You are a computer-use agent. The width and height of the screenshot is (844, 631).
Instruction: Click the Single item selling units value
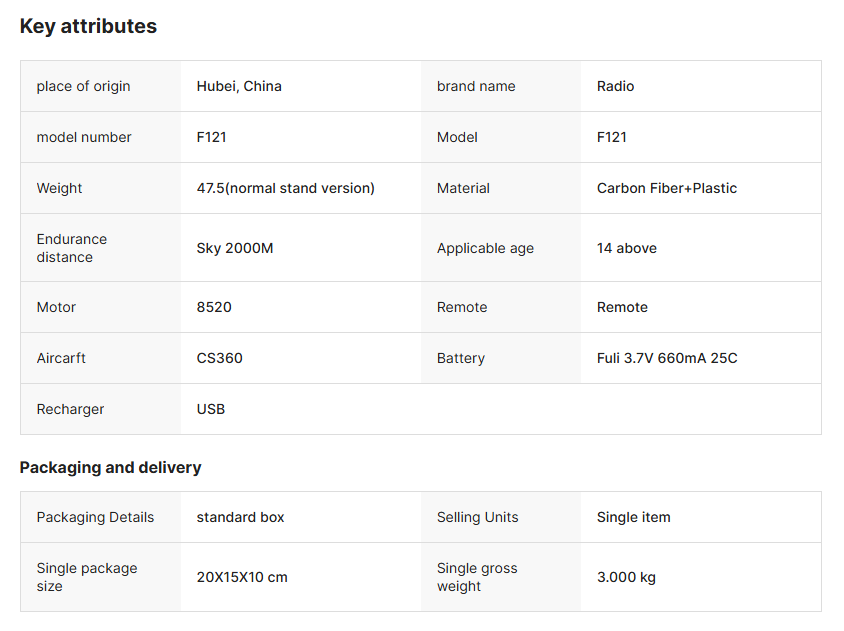(x=633, y=517)
